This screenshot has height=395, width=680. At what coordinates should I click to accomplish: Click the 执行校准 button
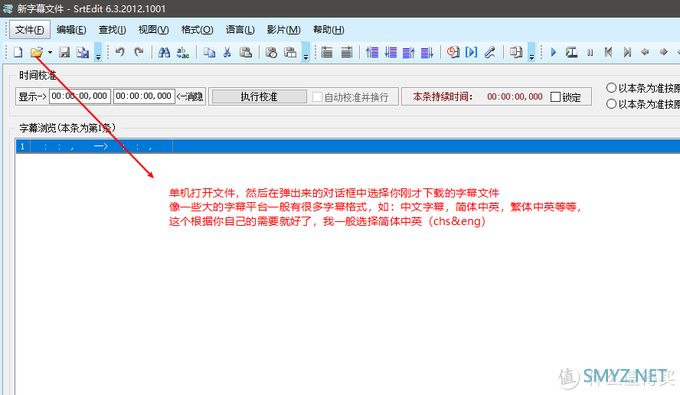pyautogui.click(x=259, y=96)
